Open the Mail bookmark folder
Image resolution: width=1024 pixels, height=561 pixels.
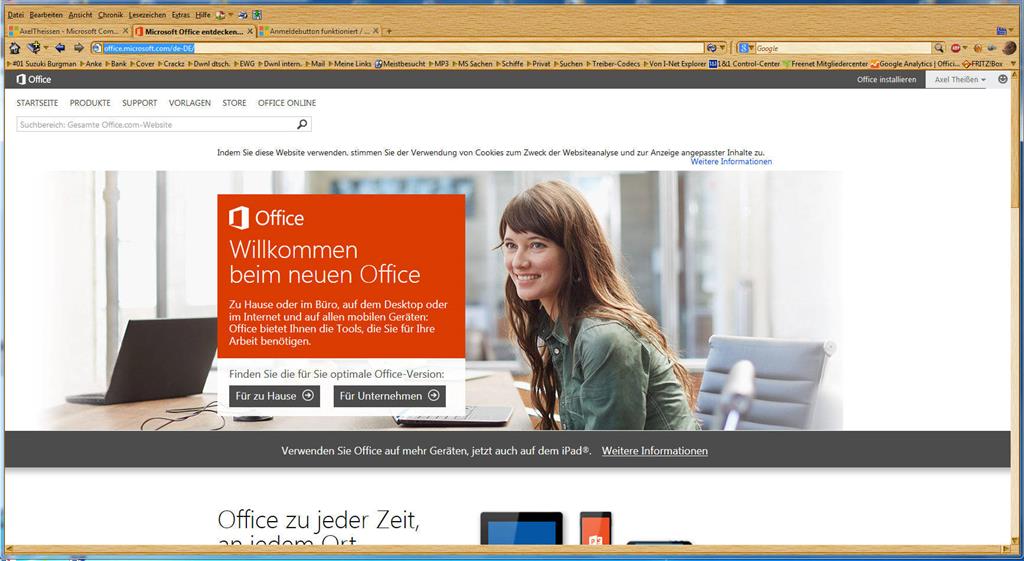[x=315, y=64]
